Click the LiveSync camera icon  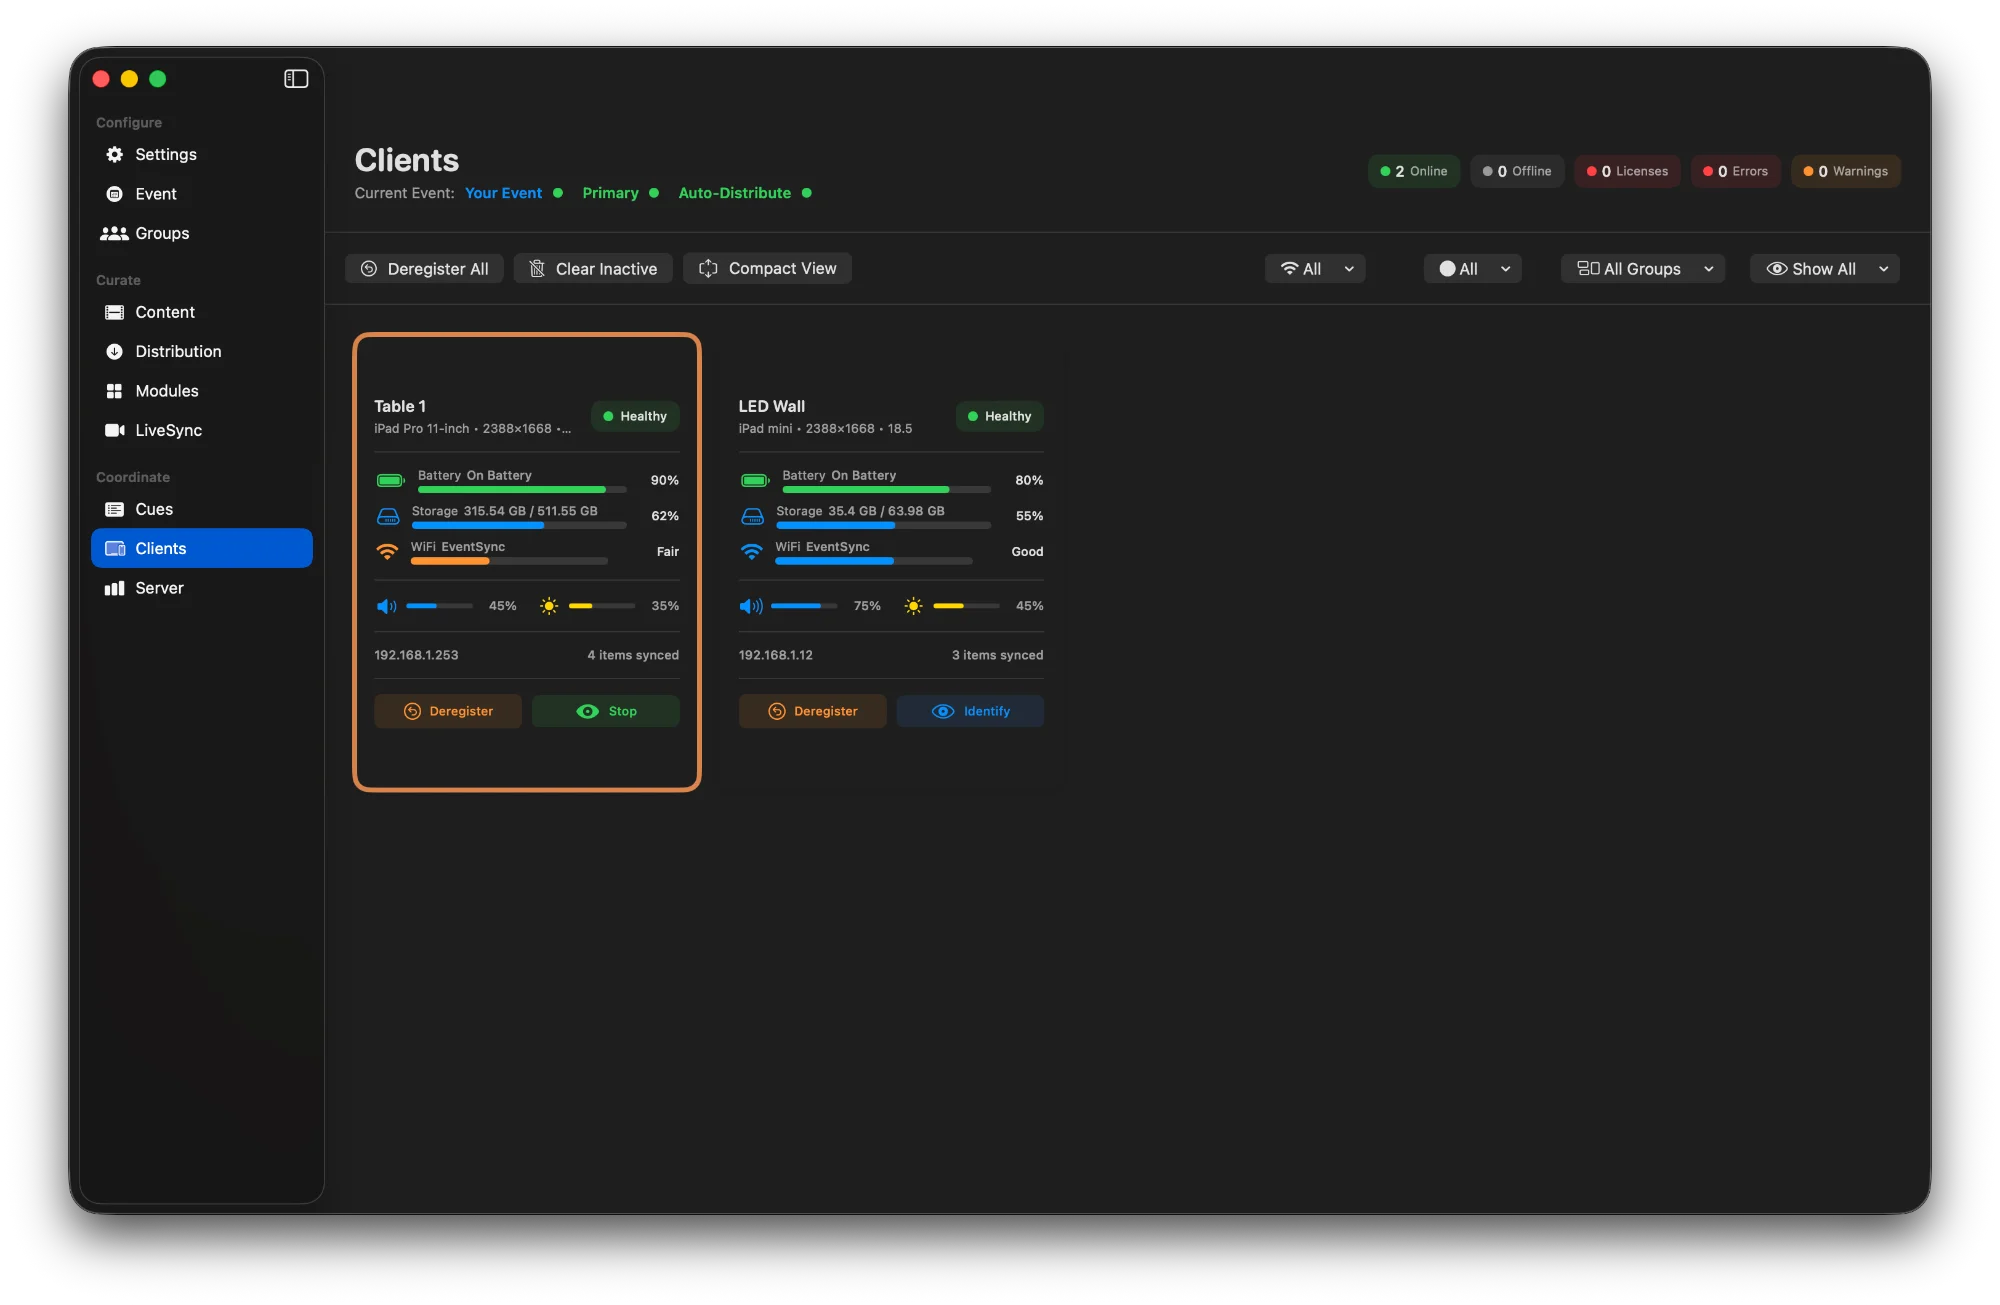[x=114, y=430]
